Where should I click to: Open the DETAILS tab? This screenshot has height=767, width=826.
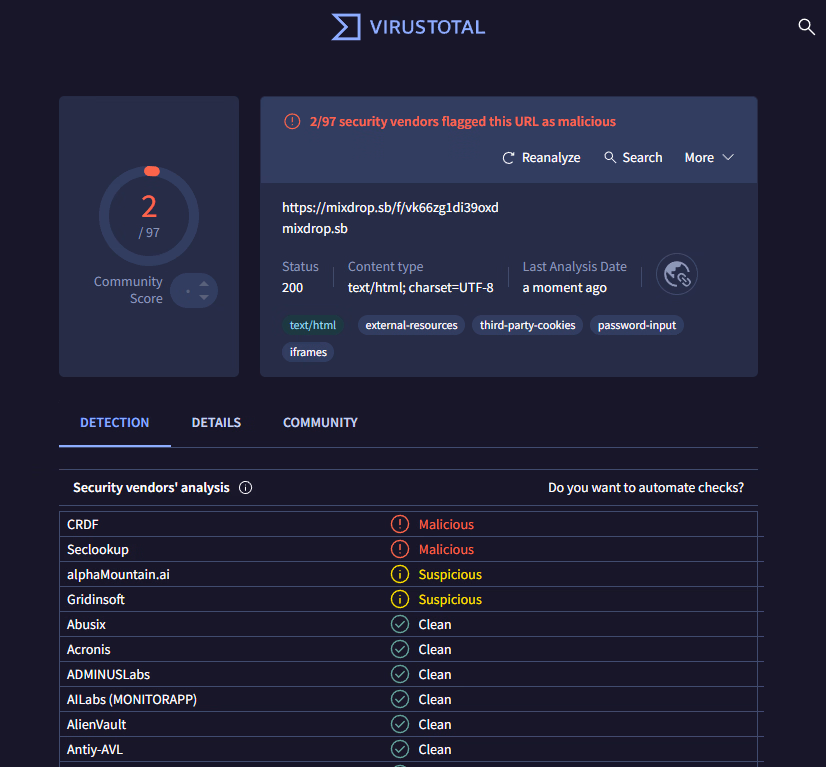(216, 422)
